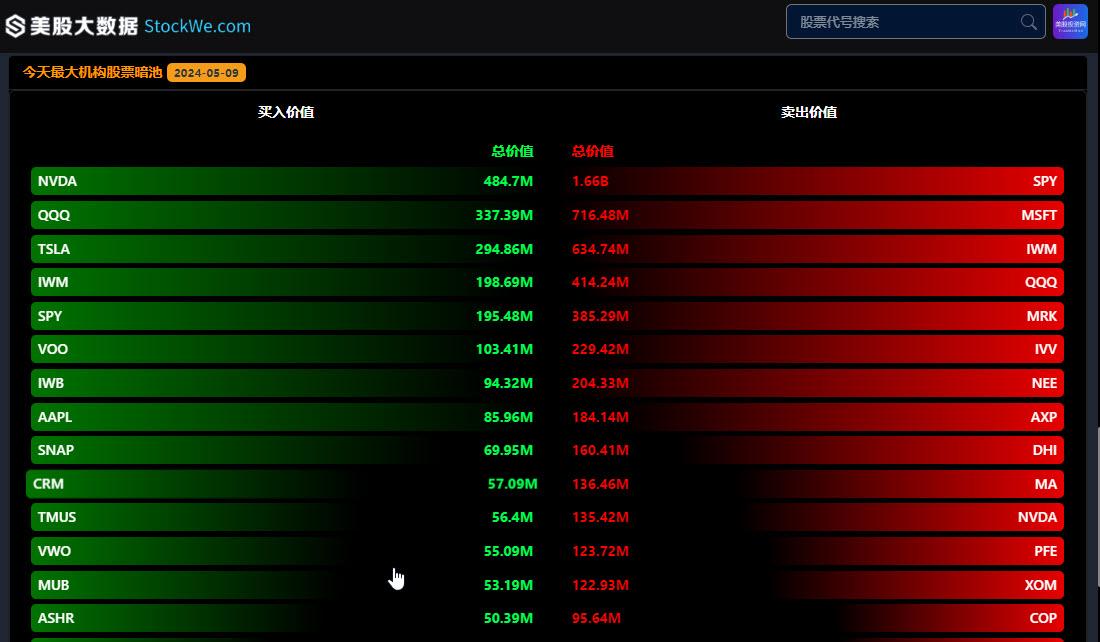Viewport: 1100px width, 642px height.
Task: Click the page vertical scrollbar thumb
Action: tap(1098, 506)
